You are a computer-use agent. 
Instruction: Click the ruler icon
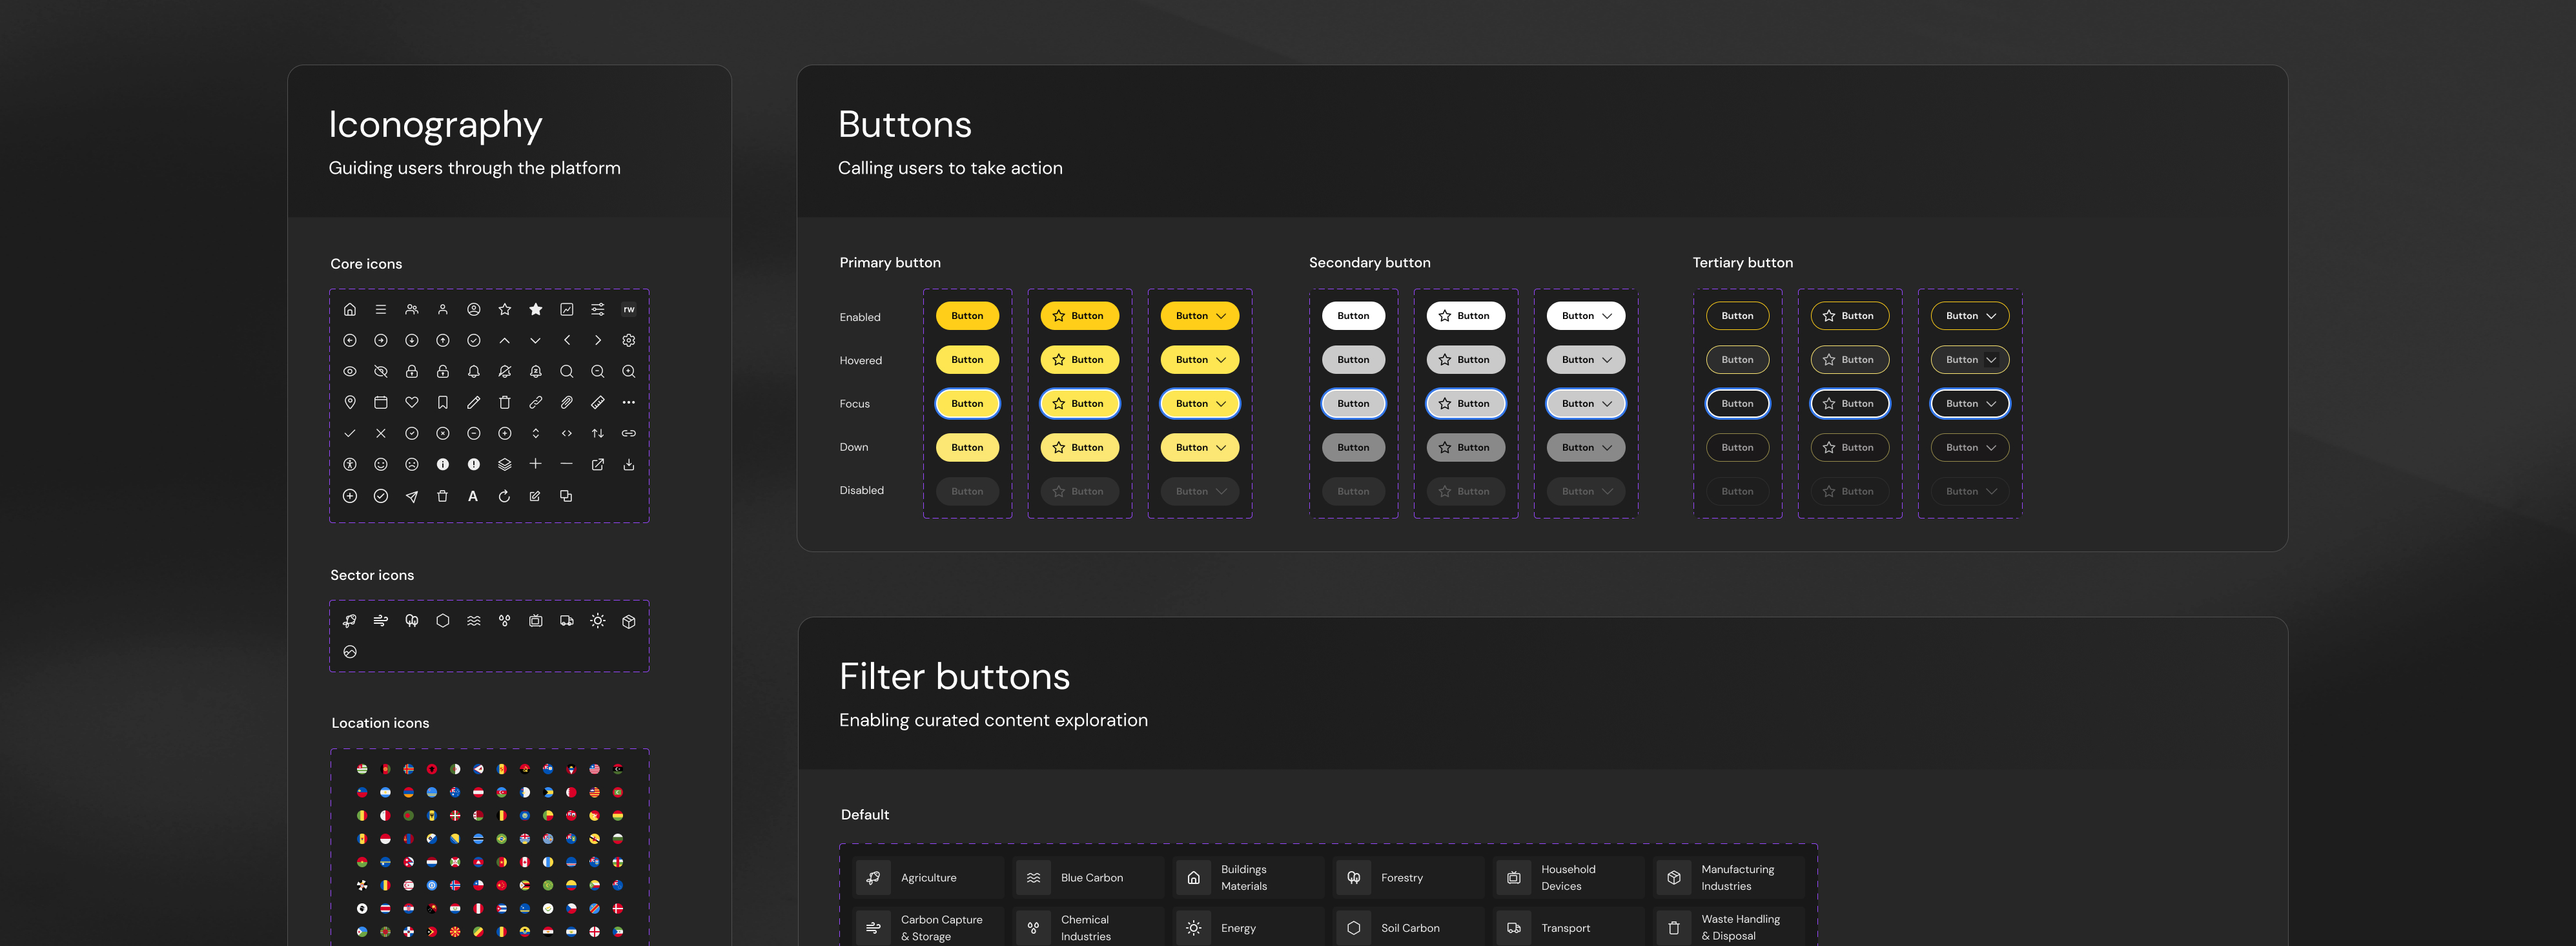598,403
